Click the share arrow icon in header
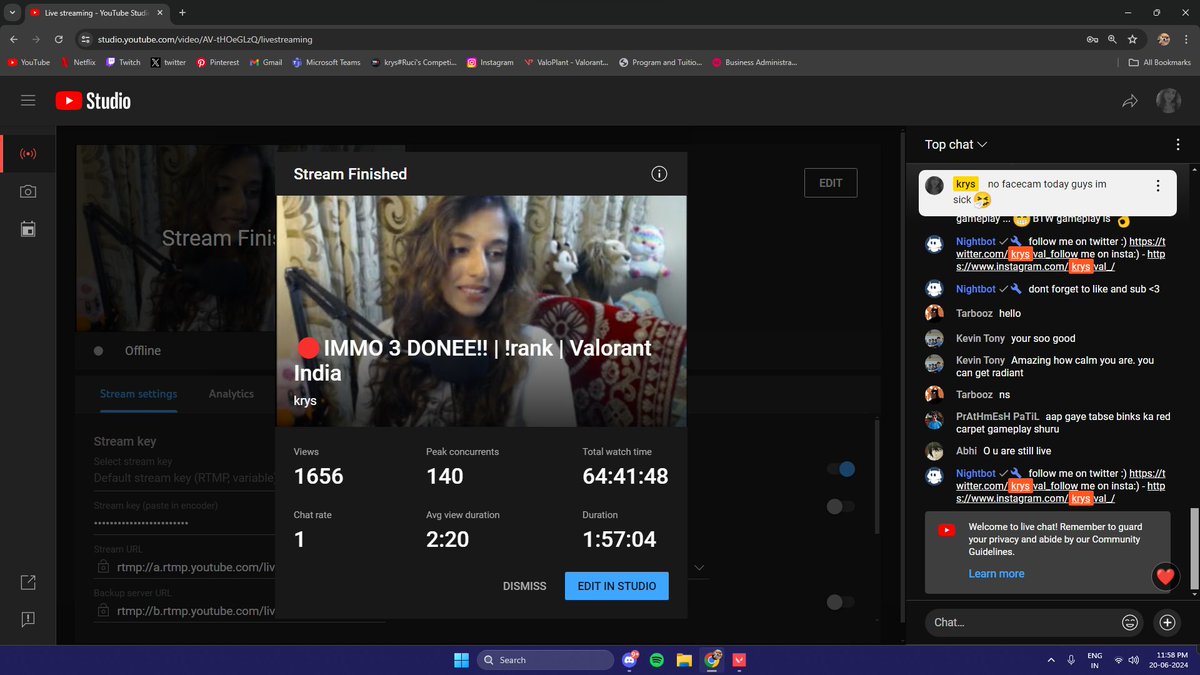Viewport: 1200px width, 675px height. (1130, 100)
